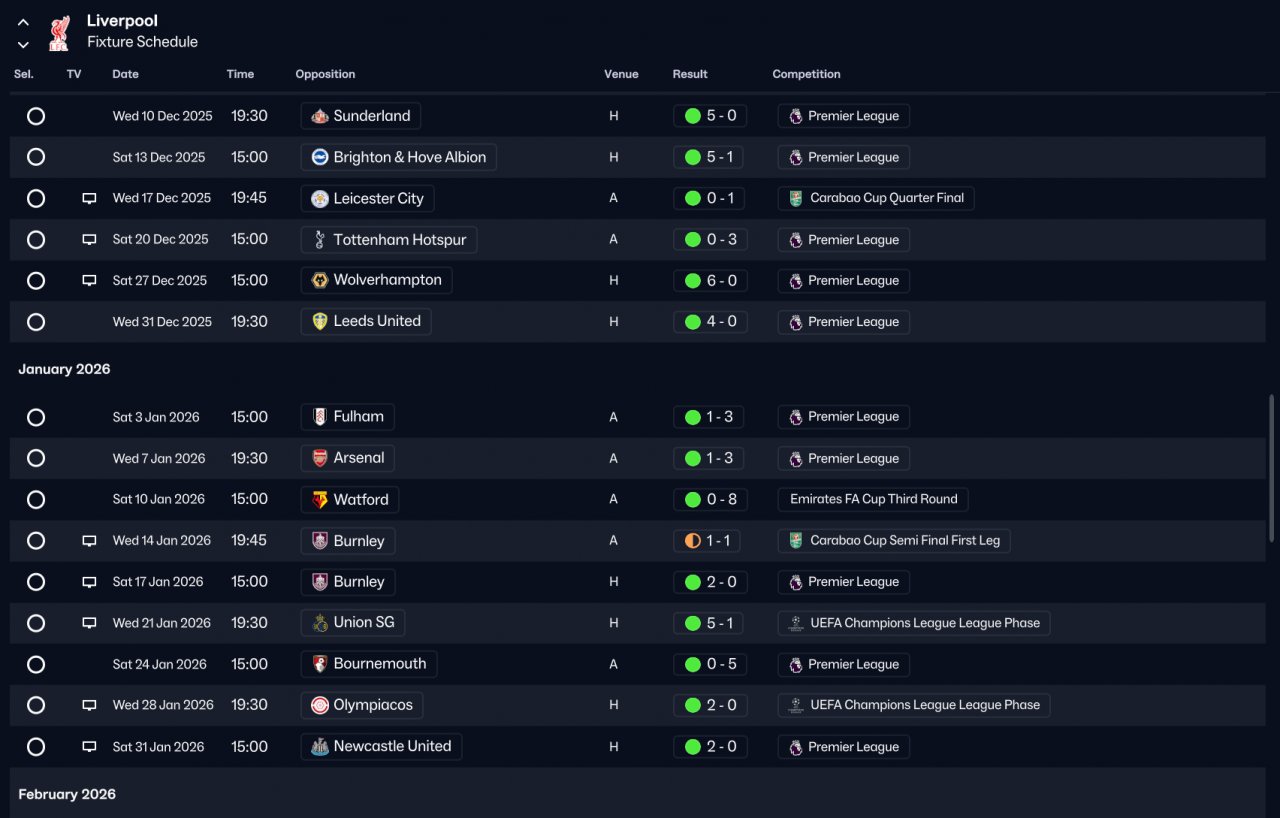The height and width of the screenshot is (818, 1280).
Task: Click the Tottenham Hotspur badge icon
Action: 320,240
